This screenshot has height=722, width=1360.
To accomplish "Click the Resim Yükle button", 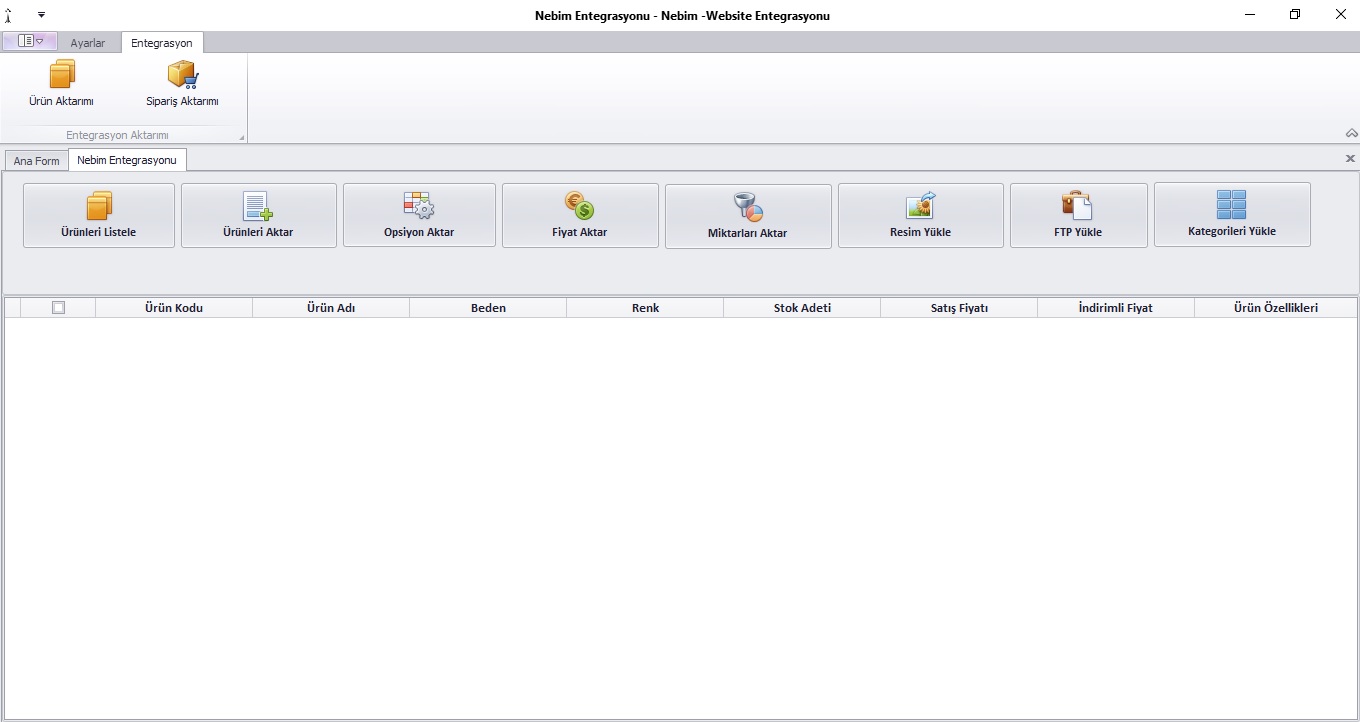I will point(920,215).
